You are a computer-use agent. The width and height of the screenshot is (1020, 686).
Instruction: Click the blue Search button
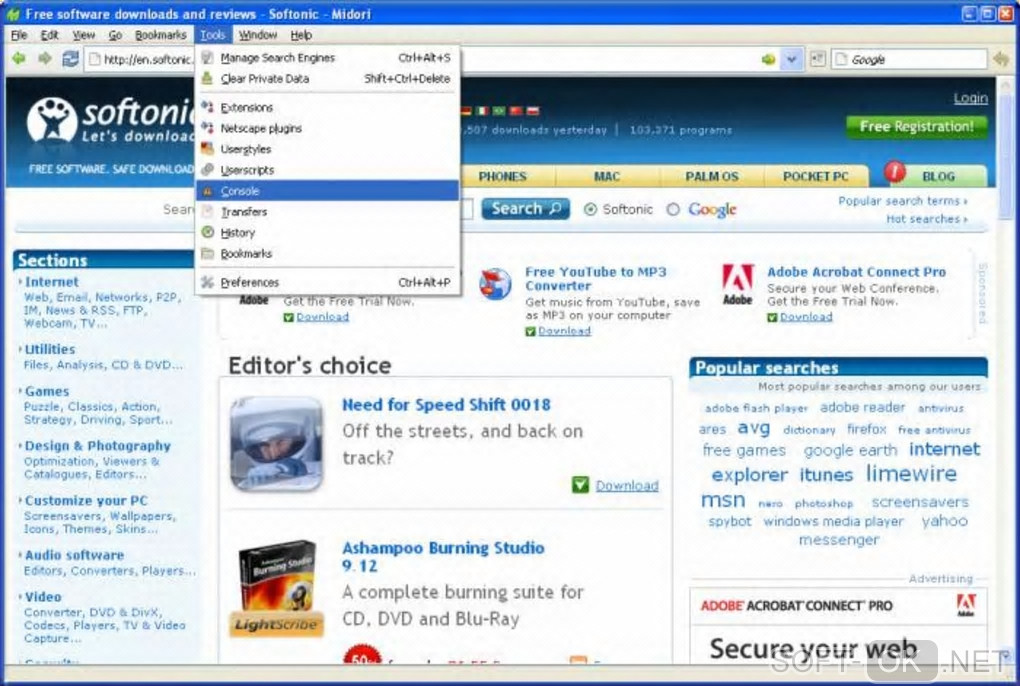click(x=526, y=209)
